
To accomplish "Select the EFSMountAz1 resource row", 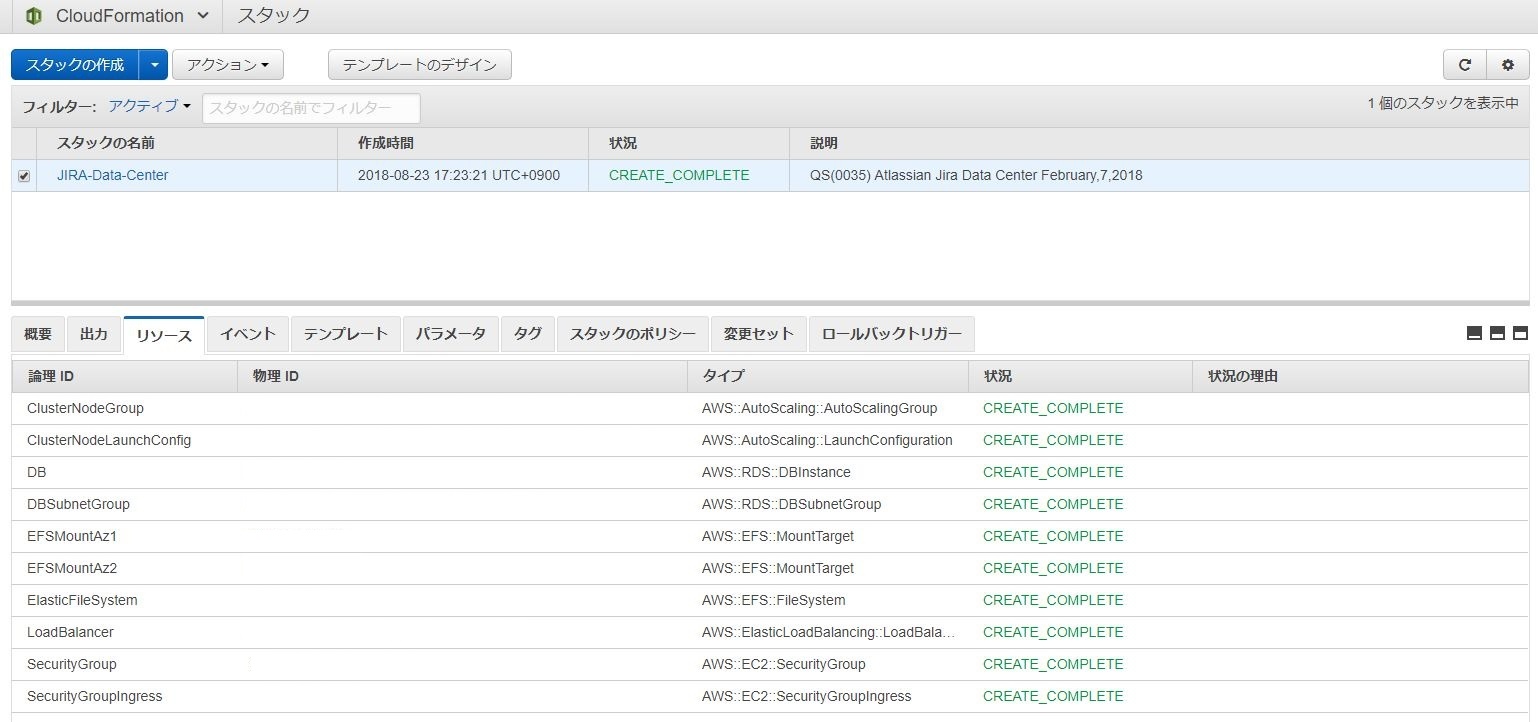I will (770, 536).
